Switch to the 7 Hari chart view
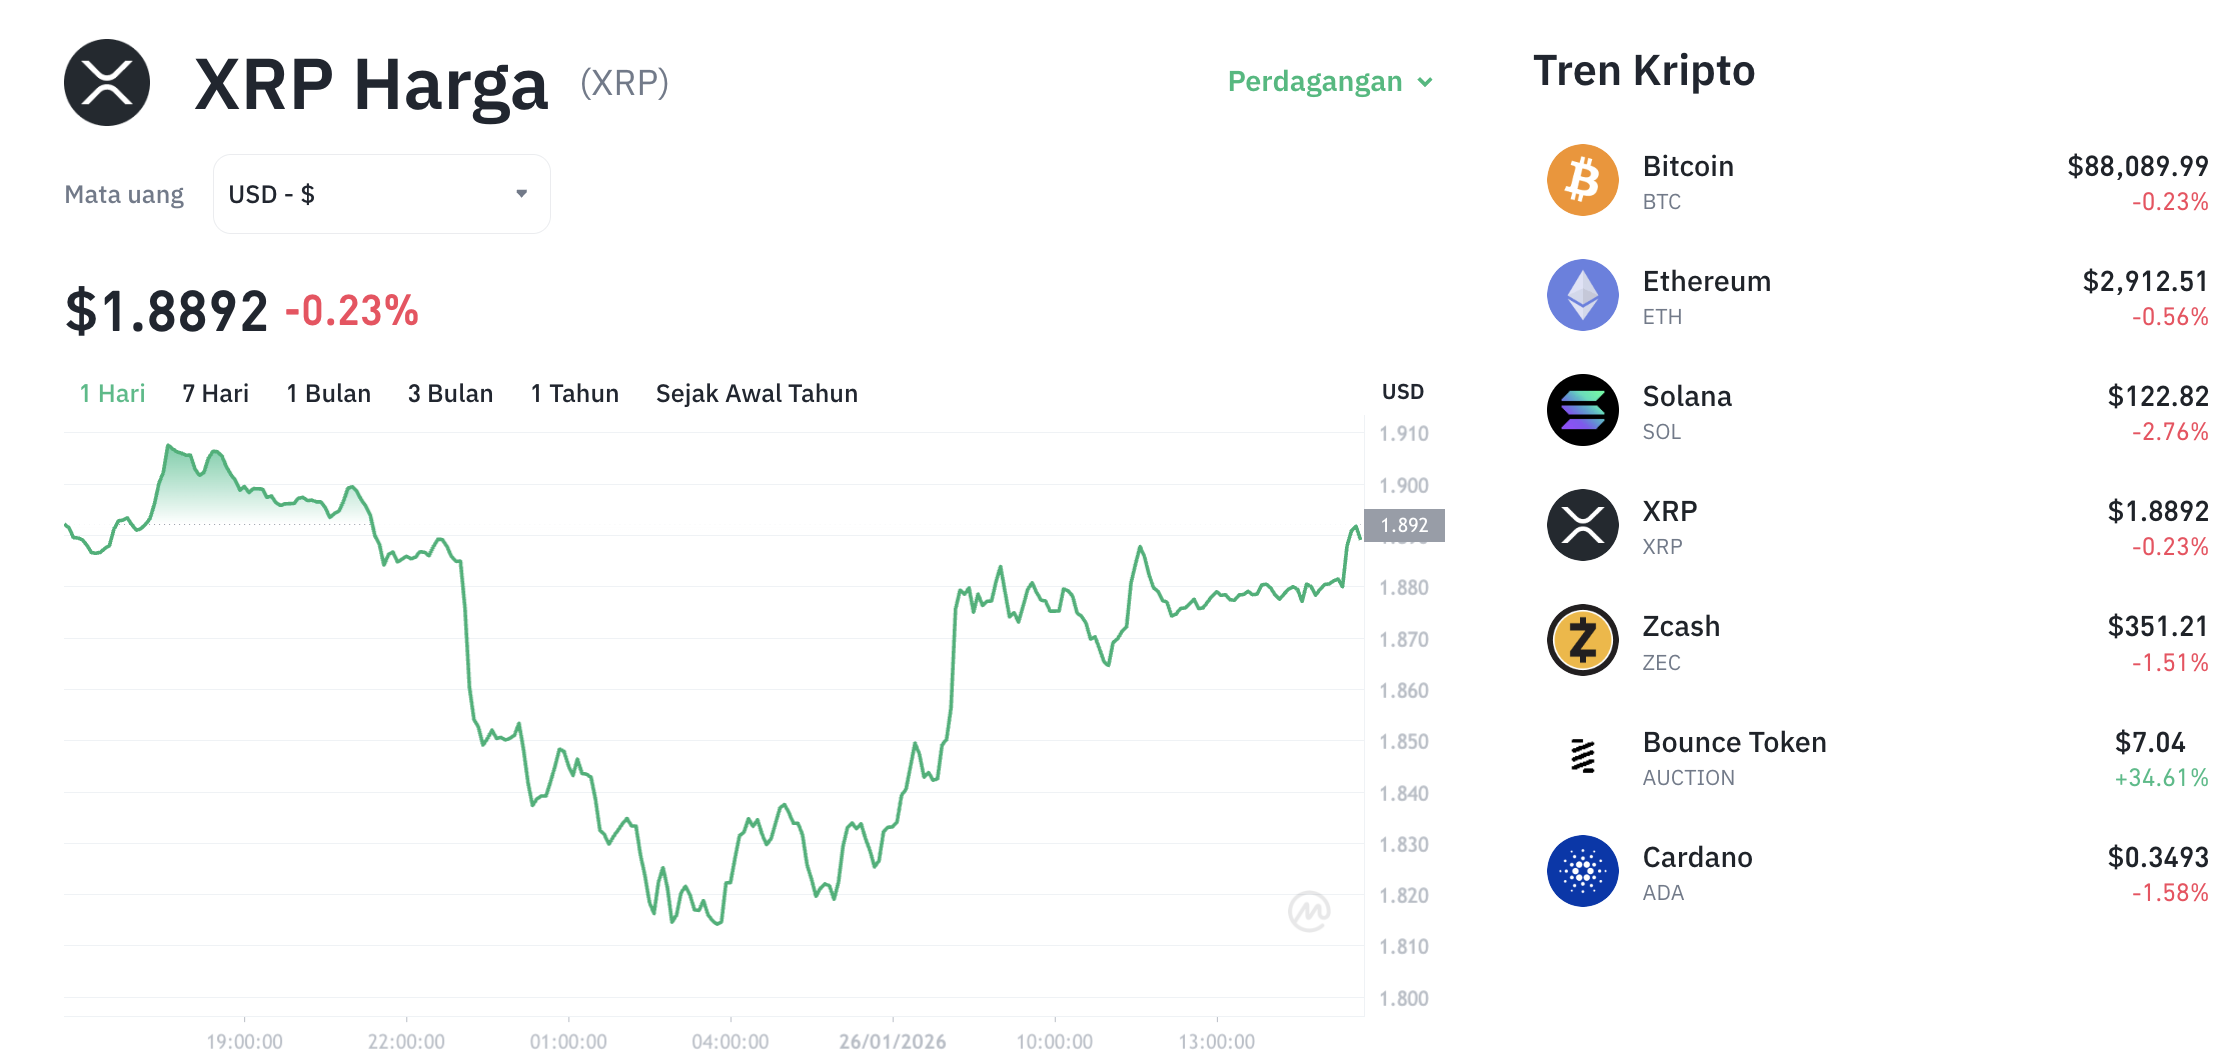 click(216, 393)
